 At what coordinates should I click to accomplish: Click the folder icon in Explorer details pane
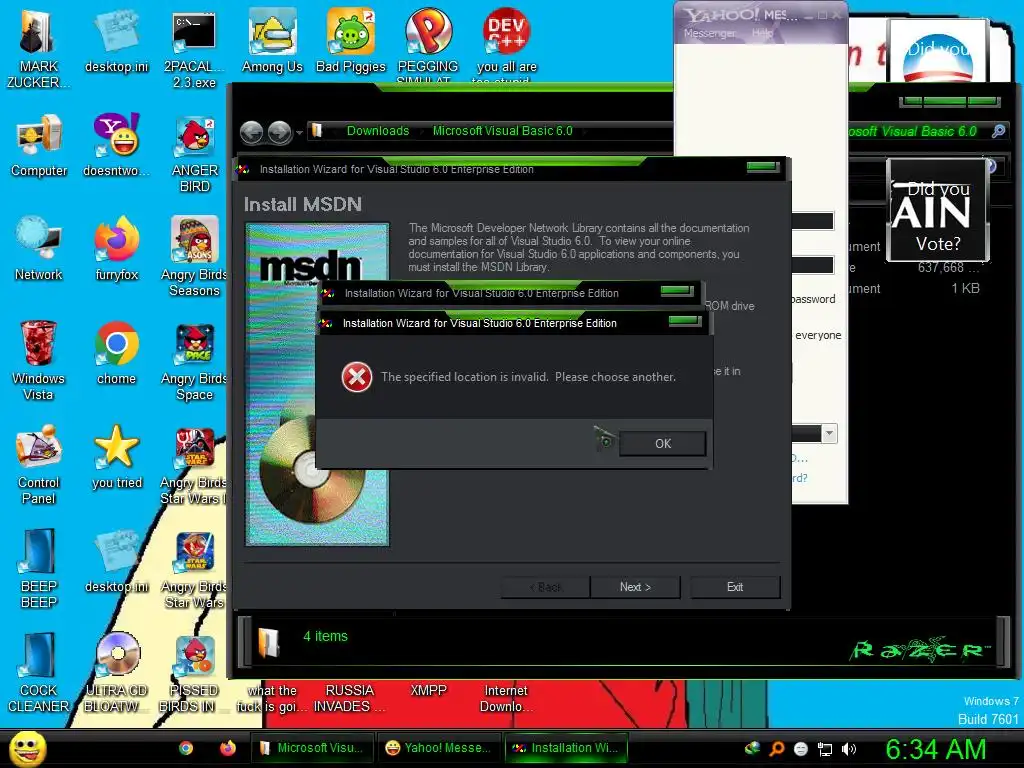pos(269,642)
